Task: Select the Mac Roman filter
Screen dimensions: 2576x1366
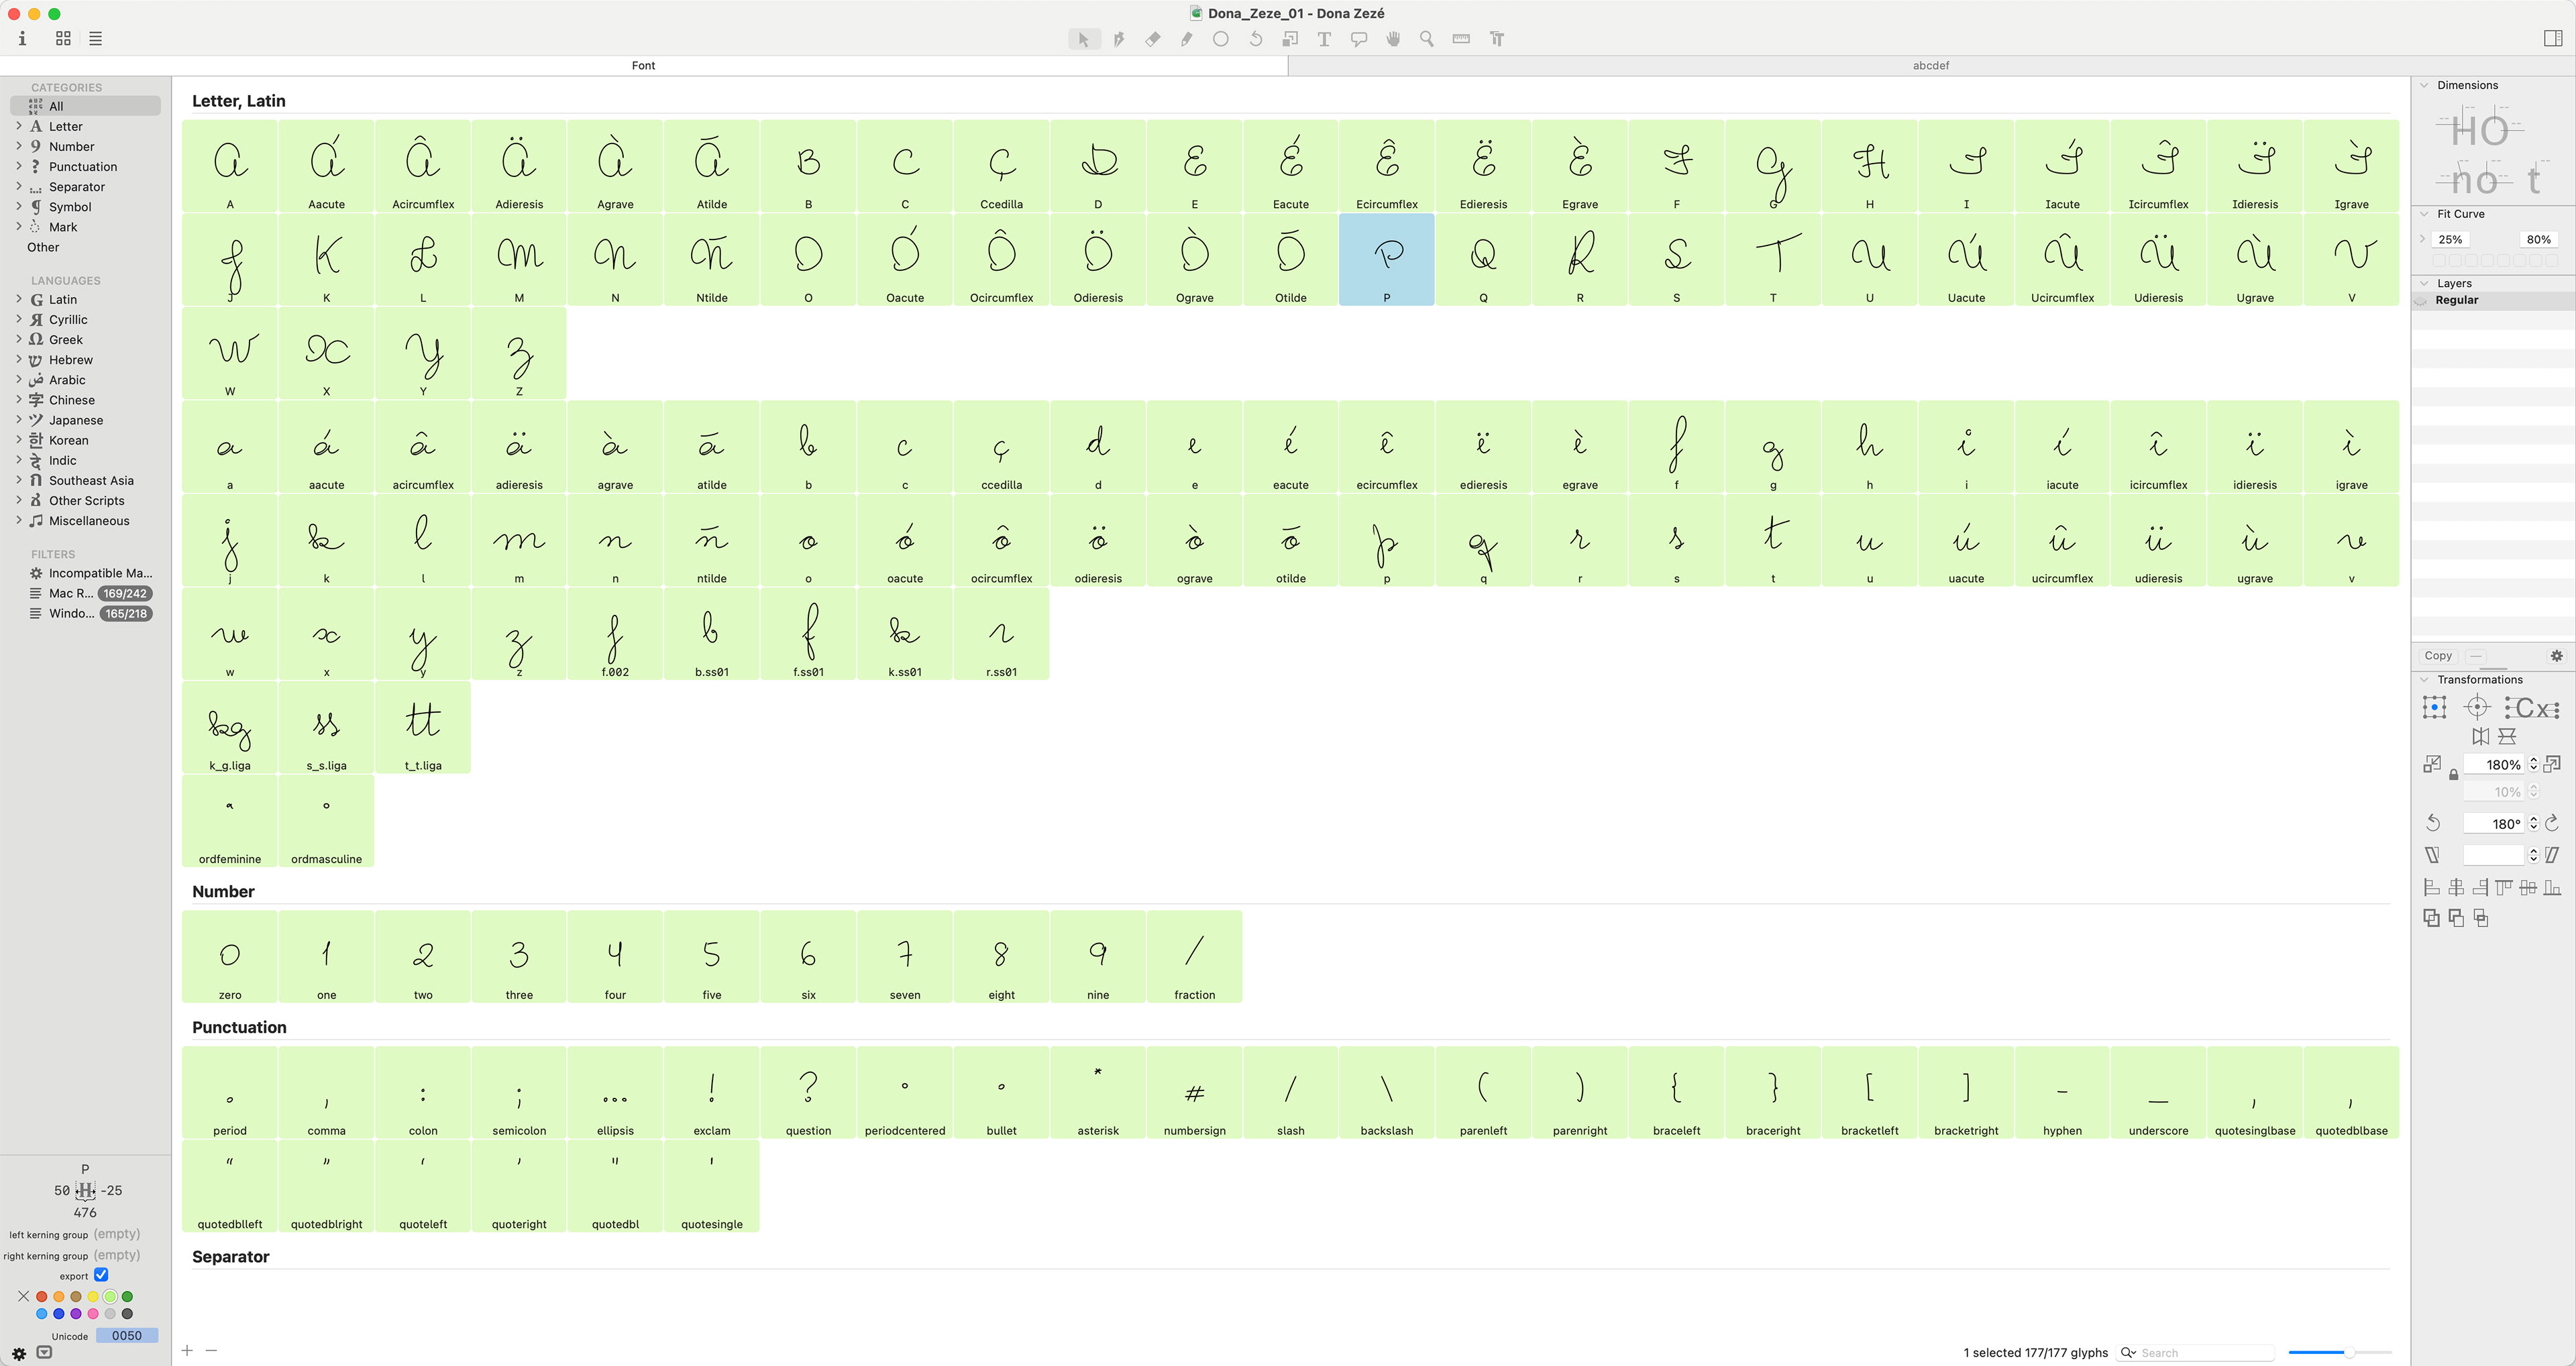Action: [90, 593]
